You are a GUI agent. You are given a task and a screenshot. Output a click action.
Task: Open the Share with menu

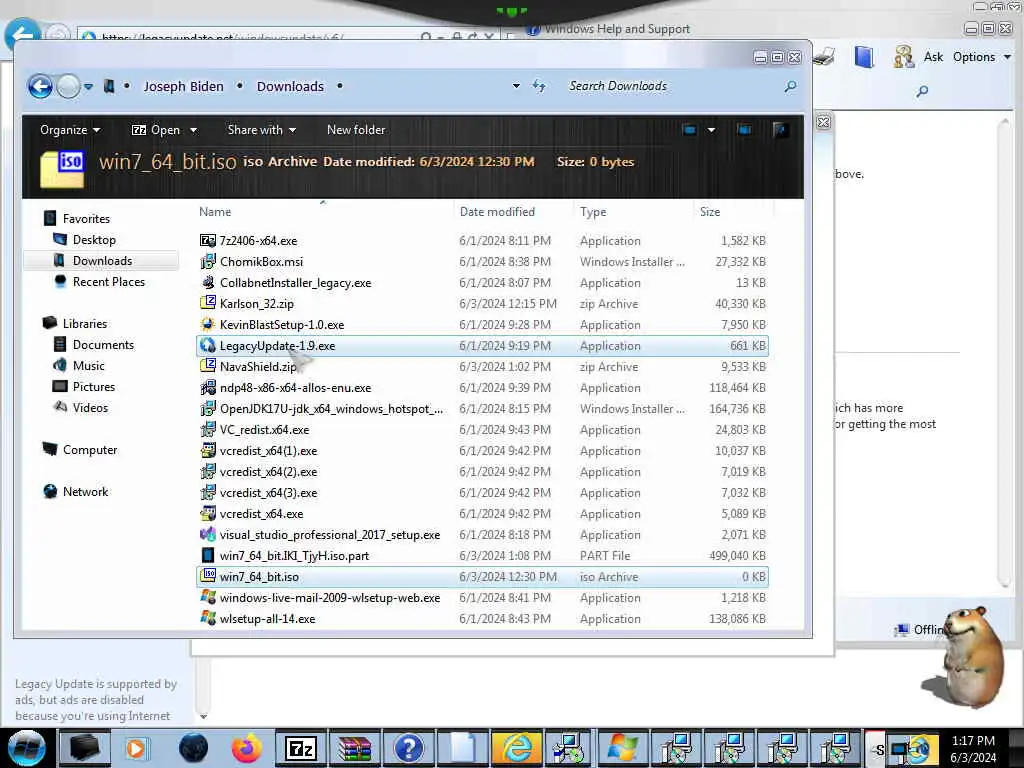pos(261,130)
